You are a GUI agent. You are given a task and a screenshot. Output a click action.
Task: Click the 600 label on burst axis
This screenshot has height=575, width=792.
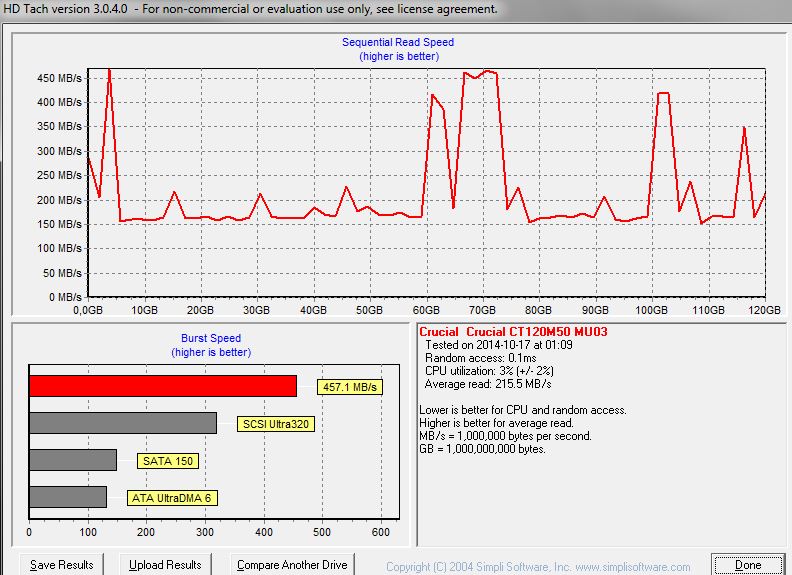[380, 532]
